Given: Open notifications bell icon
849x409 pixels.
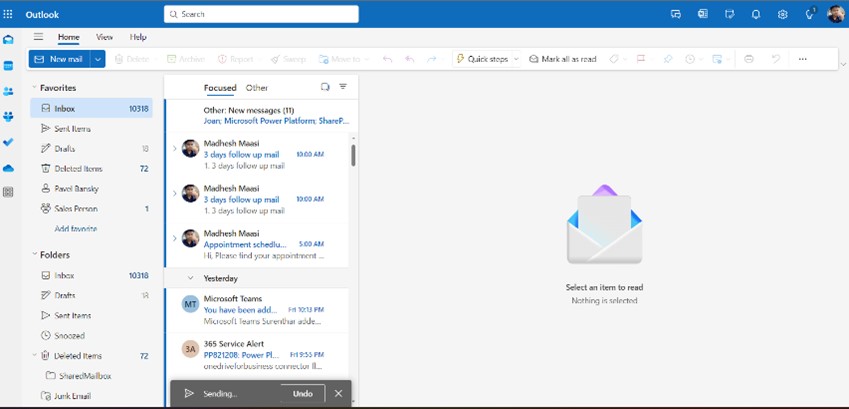Looking at the screenshot, I should pos(756,15).
